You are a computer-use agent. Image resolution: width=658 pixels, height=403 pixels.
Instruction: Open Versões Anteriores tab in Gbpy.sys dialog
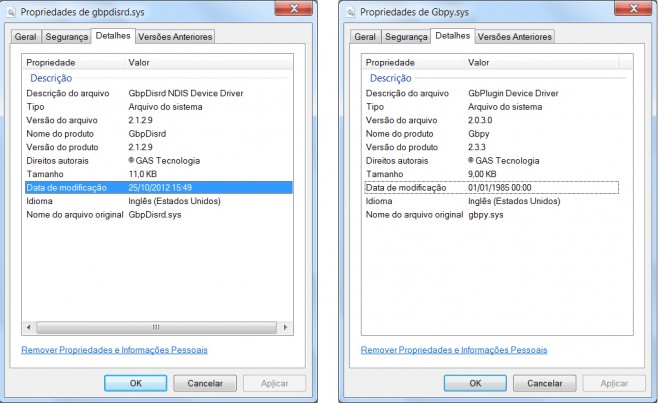point(514,37)
